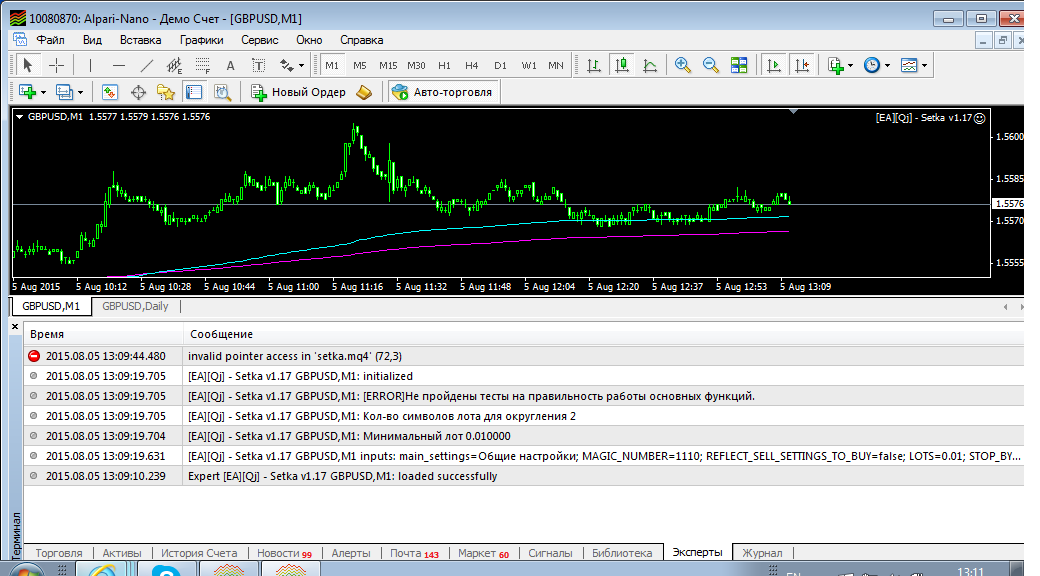Viewport: 1040px width, 576px height.
Task: Select M15 timeframe
Action: tap(388, 65)
